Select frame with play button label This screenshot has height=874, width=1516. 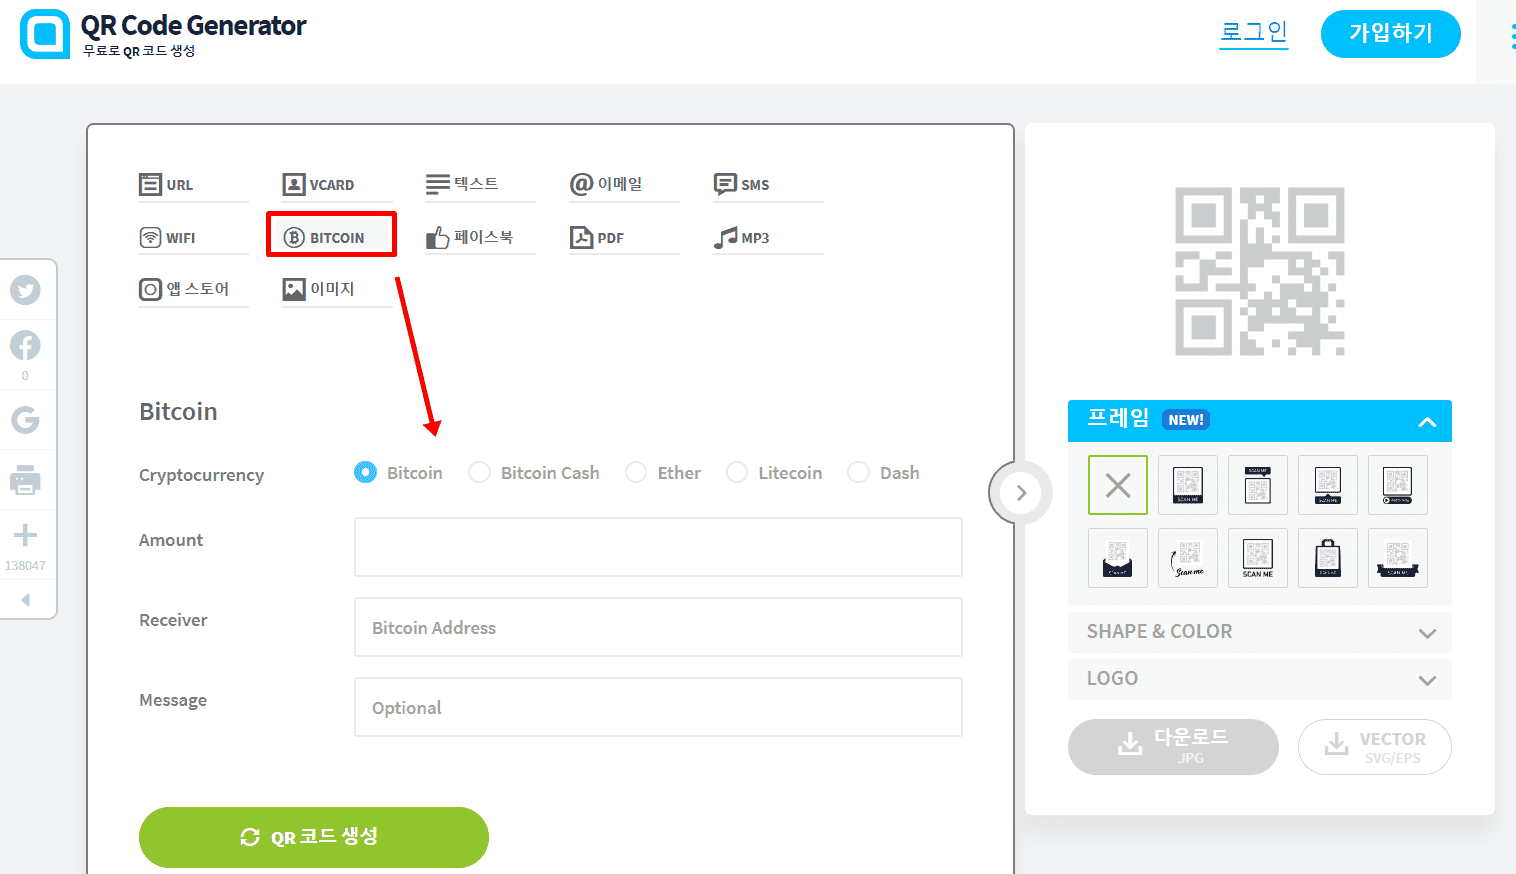1398,485
